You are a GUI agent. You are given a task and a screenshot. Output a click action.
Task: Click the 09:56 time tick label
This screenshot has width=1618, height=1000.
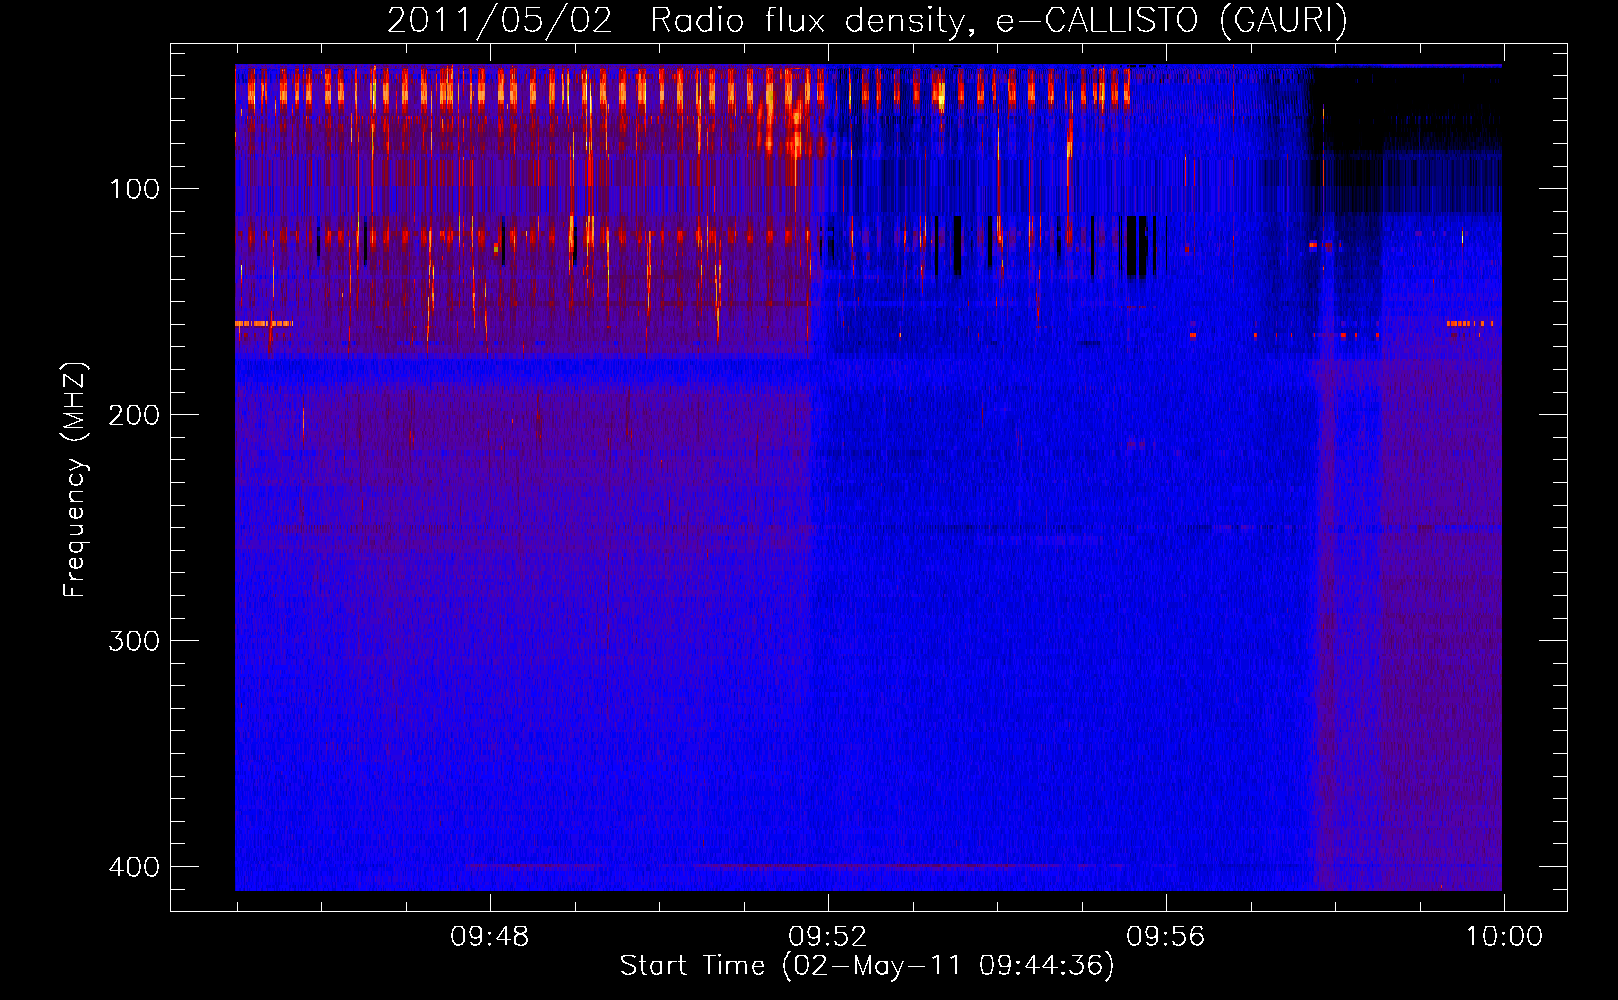1166,937
